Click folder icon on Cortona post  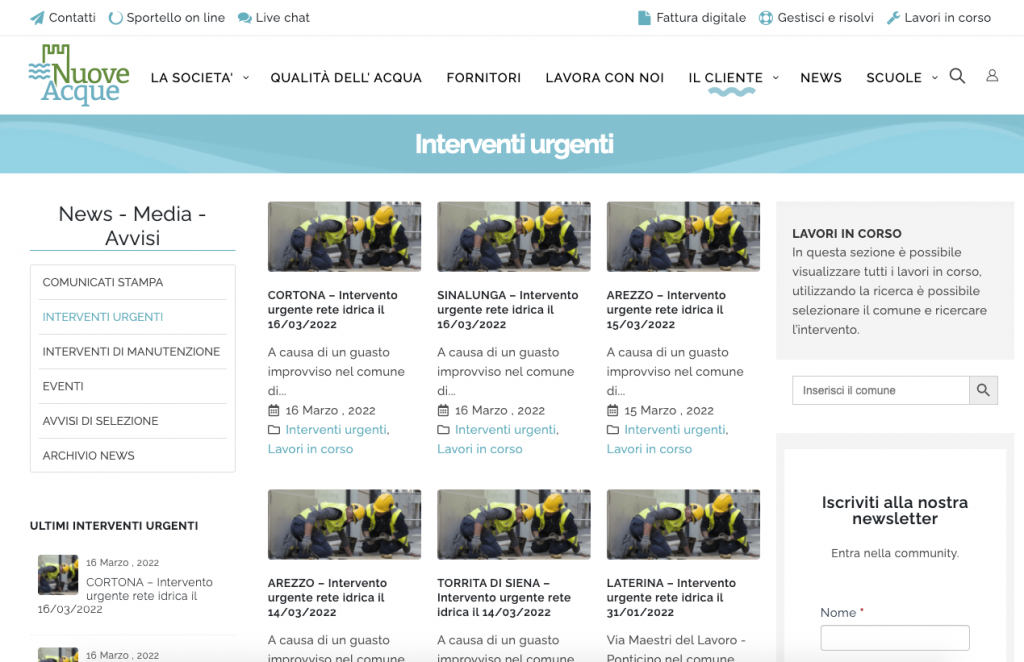[x=274, y=430]
